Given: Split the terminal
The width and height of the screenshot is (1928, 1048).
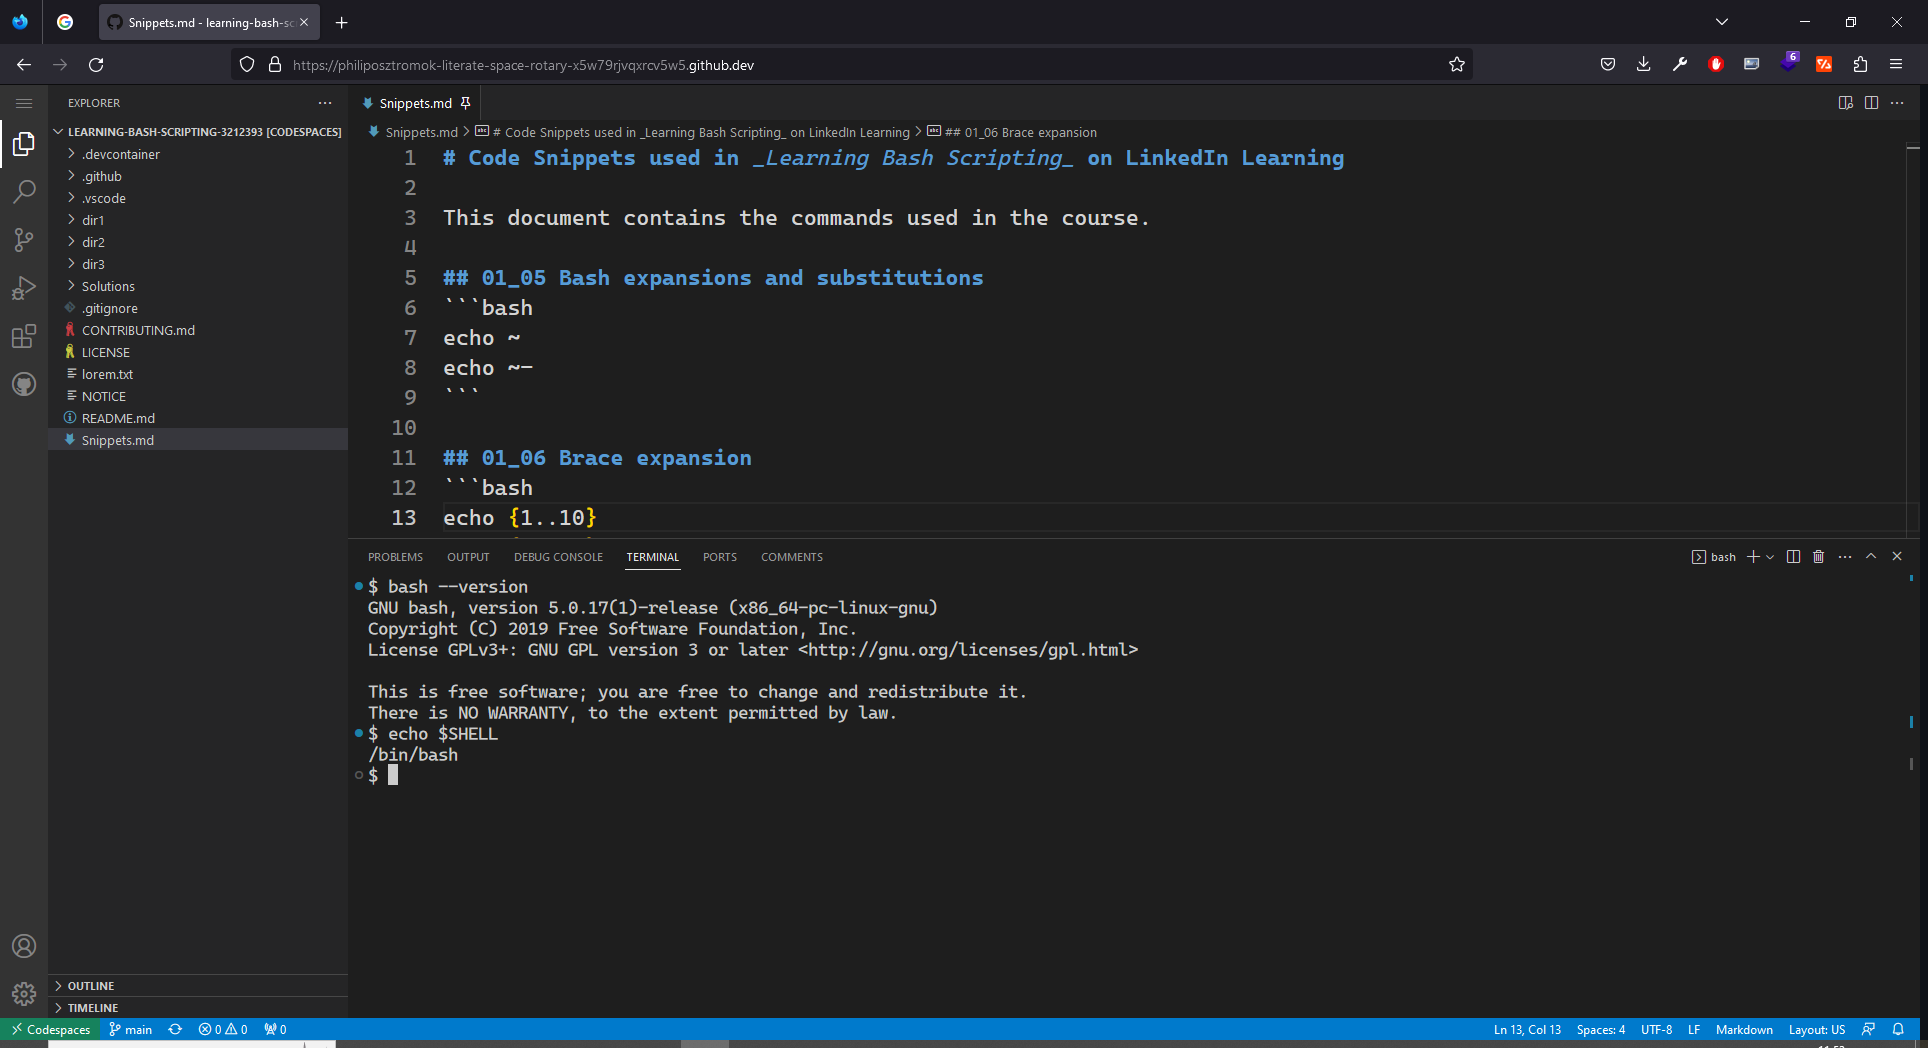Looking at the screenshot, I should (1793, 557).
